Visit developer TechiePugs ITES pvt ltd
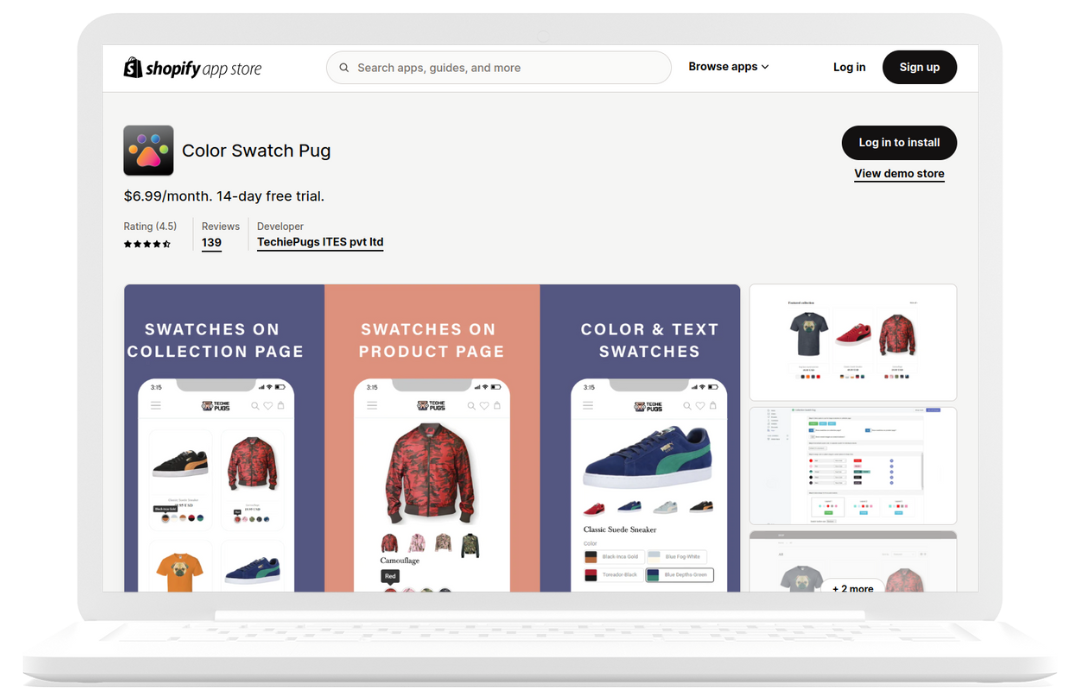Image resolution: width=1080 pixels, height=700 pixels. (320, 243)
